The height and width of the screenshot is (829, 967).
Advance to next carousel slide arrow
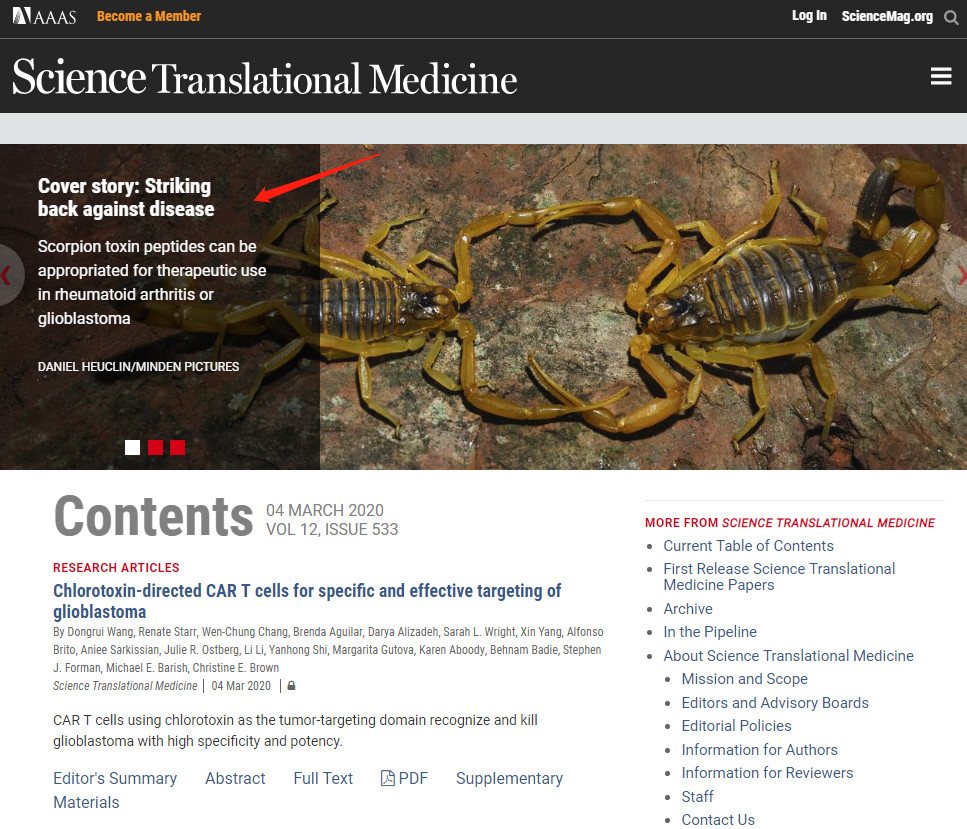(959, 275)
